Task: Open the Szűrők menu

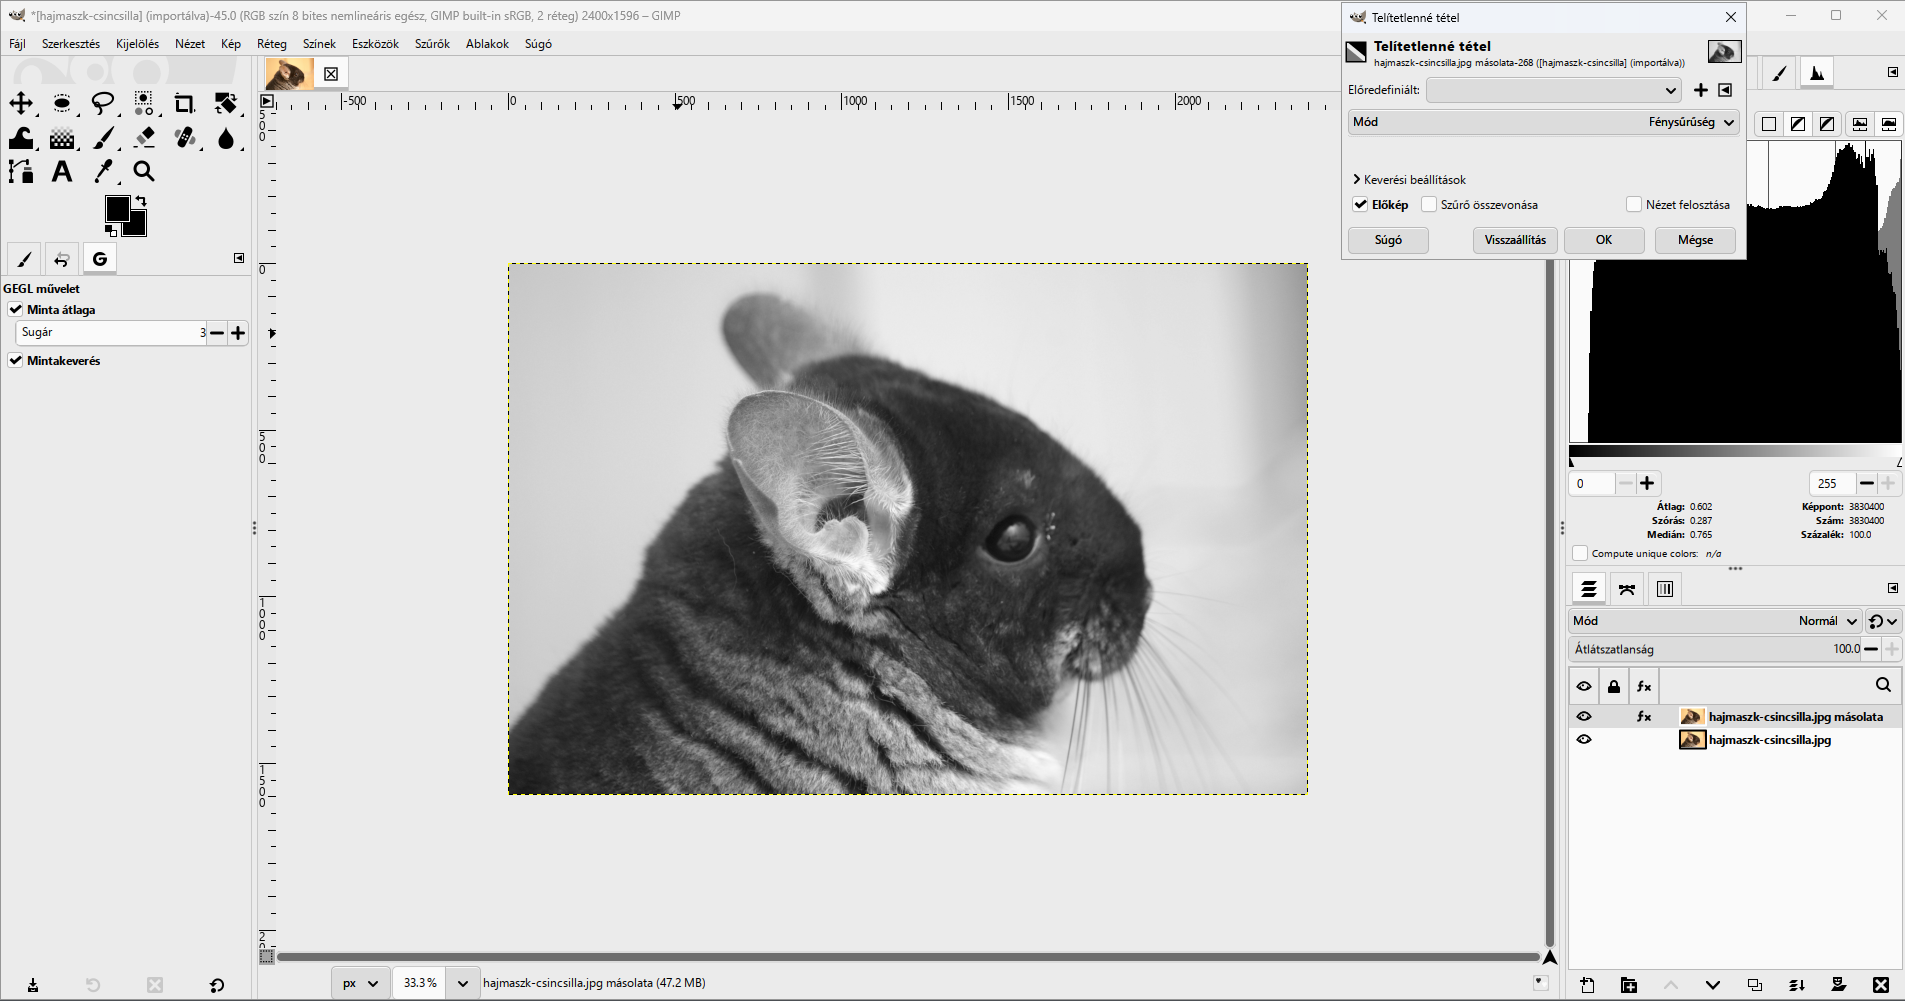Action: click(x=432, y=44)
